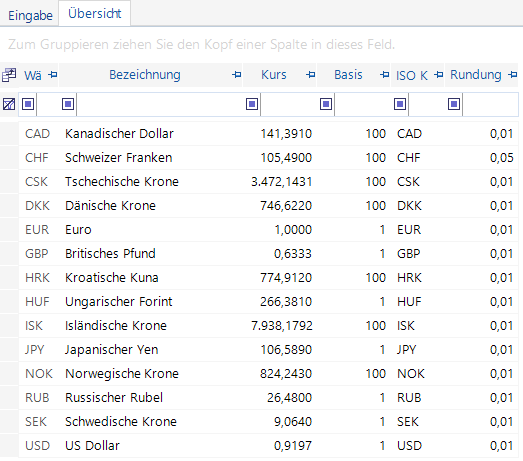
Task: Select the Übersicht tab
Action: pyautogui.click(x=95, y=14)
